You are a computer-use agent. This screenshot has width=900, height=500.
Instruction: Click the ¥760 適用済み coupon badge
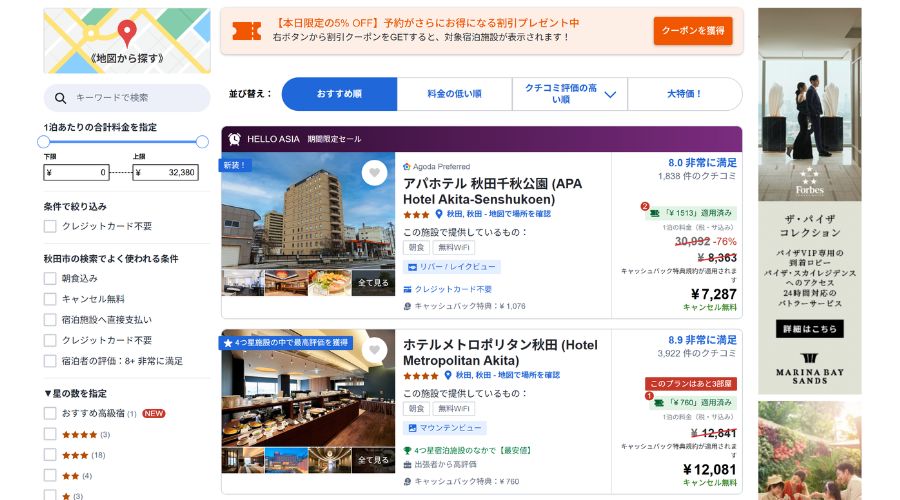coord(693,403)
